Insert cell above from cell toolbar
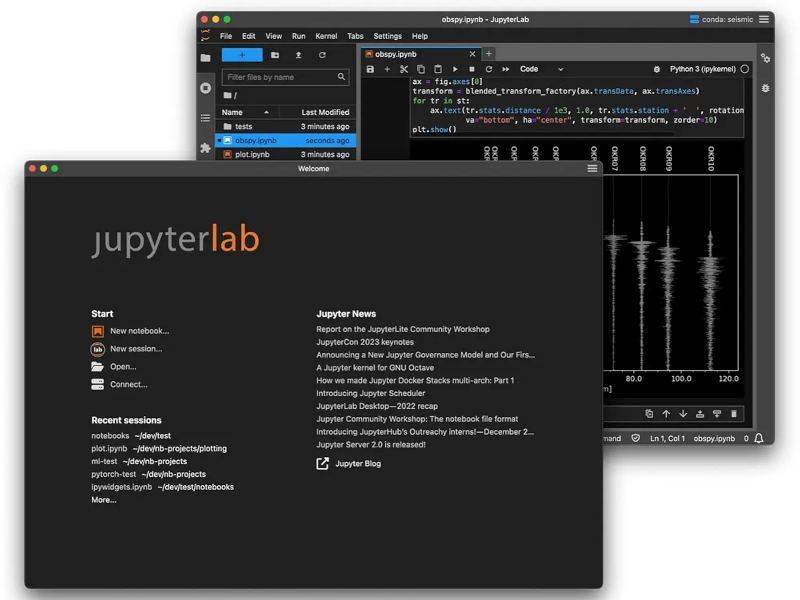Viewport: 800px width, 600px height. click(x=700, y=414)
